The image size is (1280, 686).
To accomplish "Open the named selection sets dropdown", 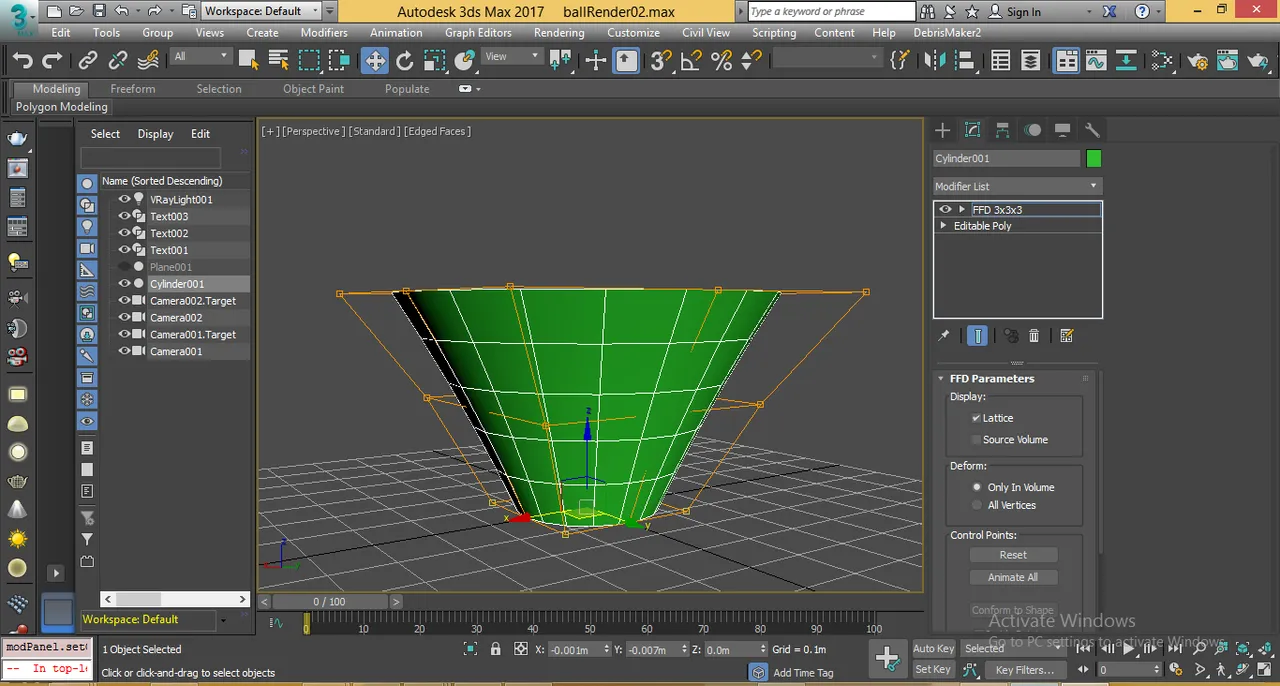I will click(x=828, y=60).
